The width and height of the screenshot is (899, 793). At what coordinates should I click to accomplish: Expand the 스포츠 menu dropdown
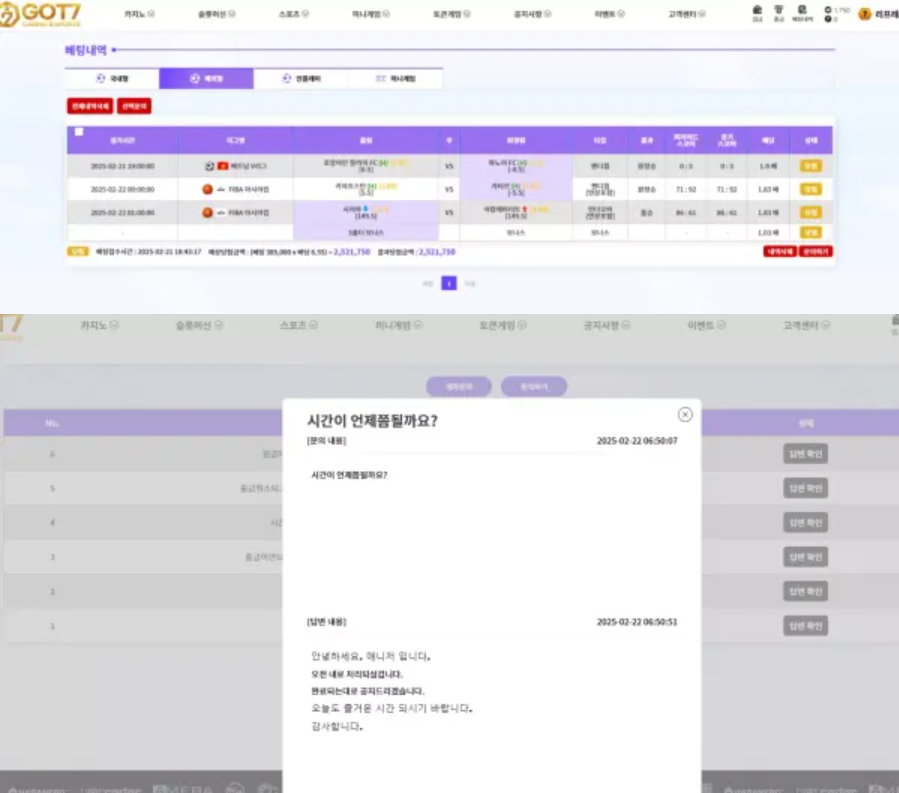[x=294, y=15]
